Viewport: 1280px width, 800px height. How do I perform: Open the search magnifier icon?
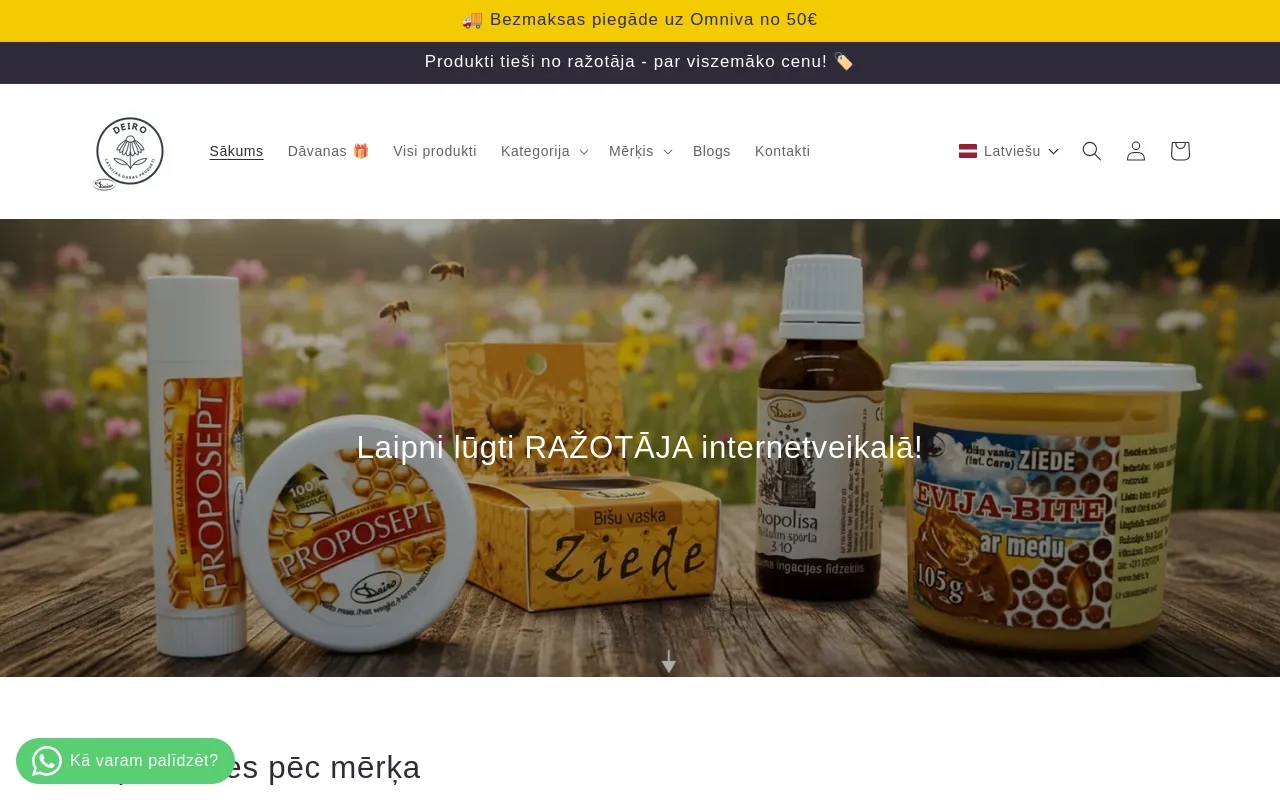[x=1092, y=151]
